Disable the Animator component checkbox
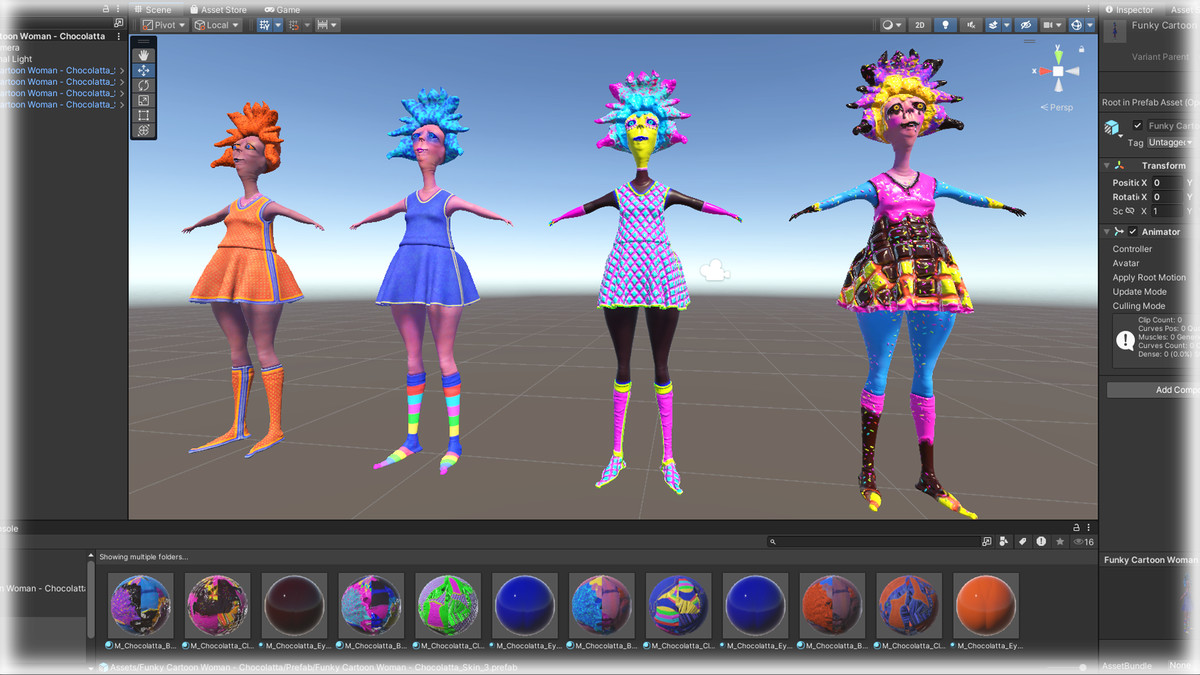The image size is (1200, 675). (x=1133, y=232)
